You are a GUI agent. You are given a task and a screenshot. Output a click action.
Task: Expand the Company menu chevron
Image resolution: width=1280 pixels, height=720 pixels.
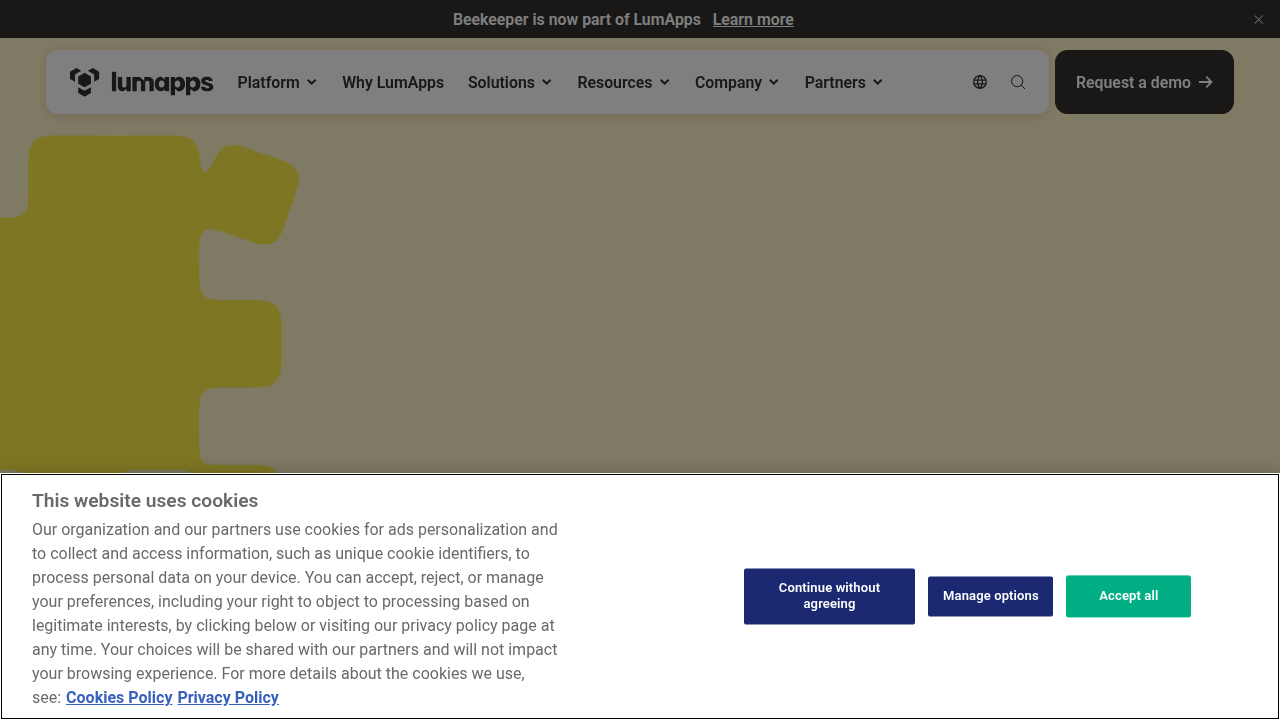coord(774,82)
